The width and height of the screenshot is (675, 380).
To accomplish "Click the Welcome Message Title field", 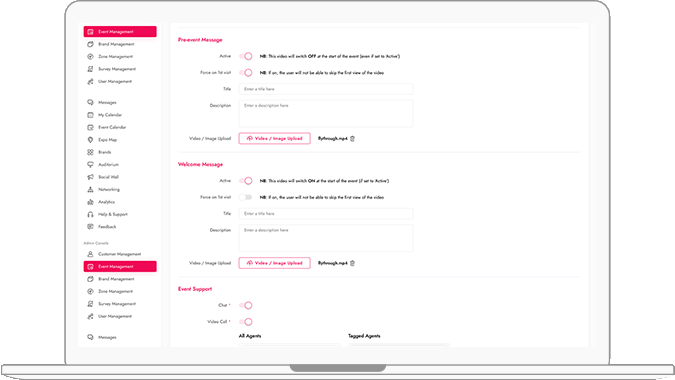I will pyautogui.click(x=326, y=213).
